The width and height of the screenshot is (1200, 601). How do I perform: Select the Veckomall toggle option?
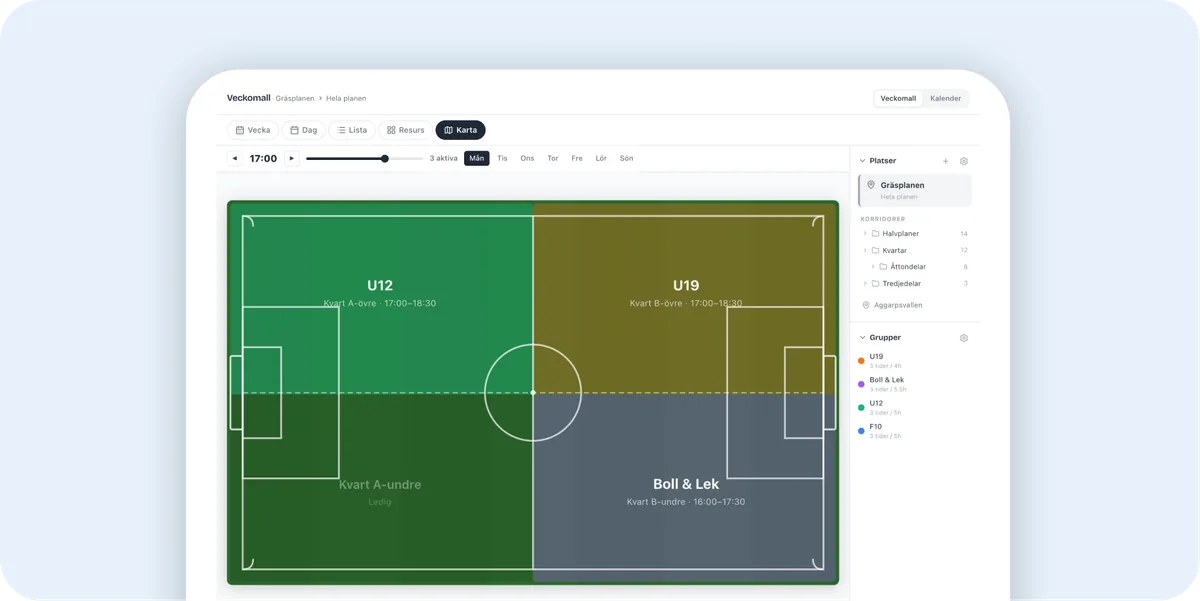[x=898, y=98]
